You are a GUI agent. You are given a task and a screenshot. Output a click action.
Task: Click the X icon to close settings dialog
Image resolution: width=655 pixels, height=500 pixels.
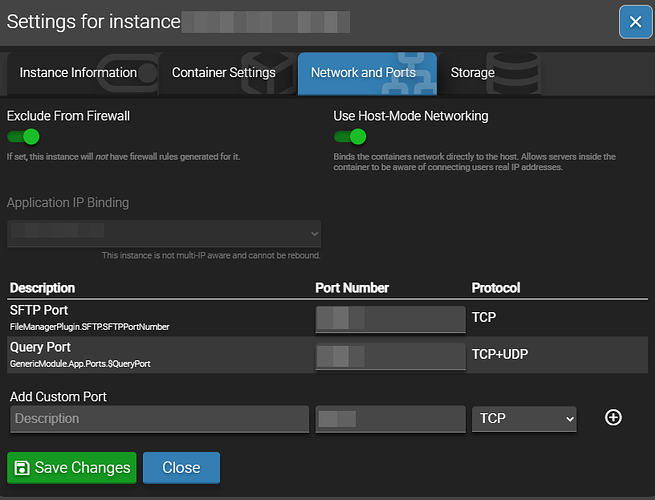tap(635, 22)
